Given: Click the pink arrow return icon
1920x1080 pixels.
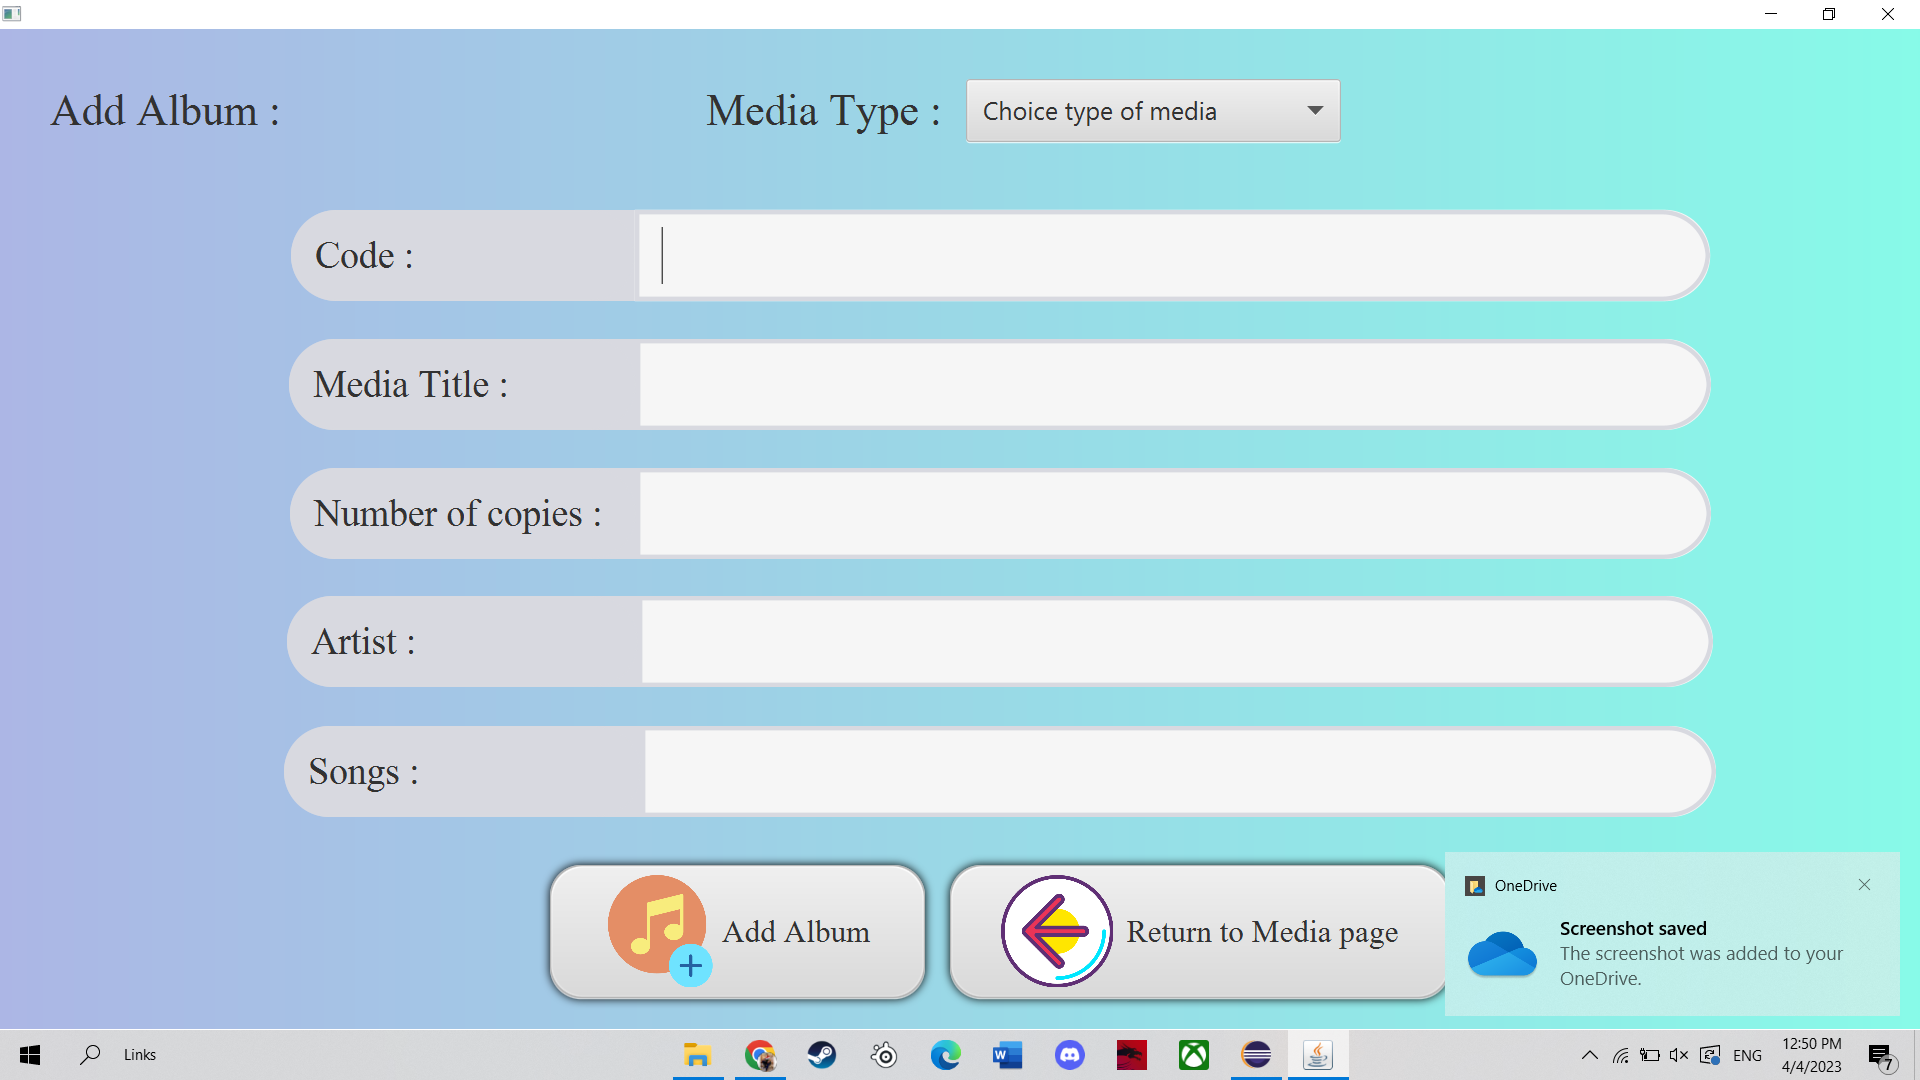Looking at the screenshot, I should 1056,931.
